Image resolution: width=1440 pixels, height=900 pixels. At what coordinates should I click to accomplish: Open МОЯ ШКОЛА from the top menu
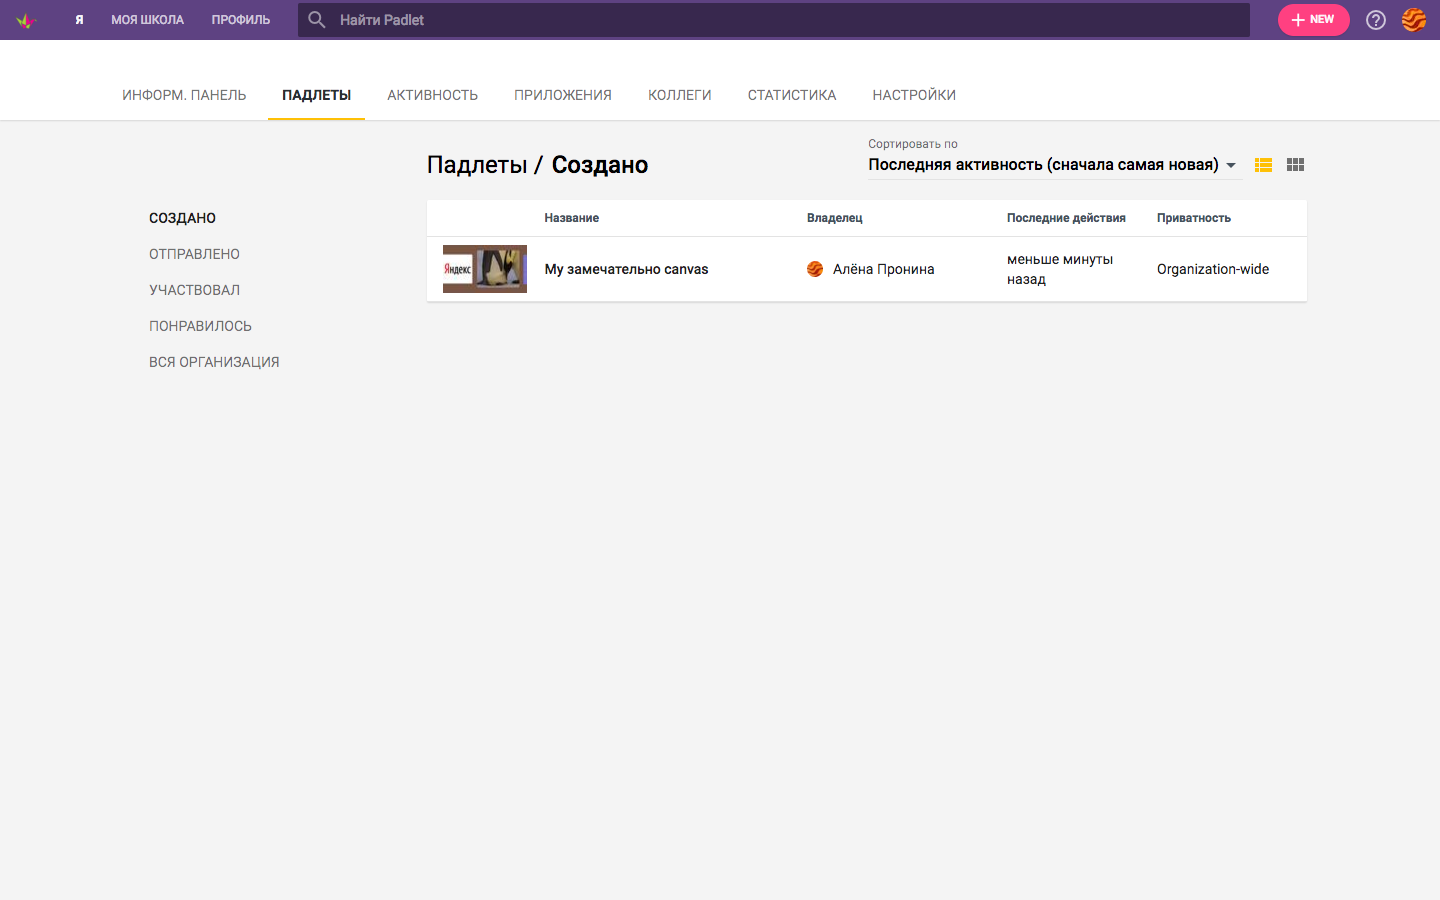point(147,19)
